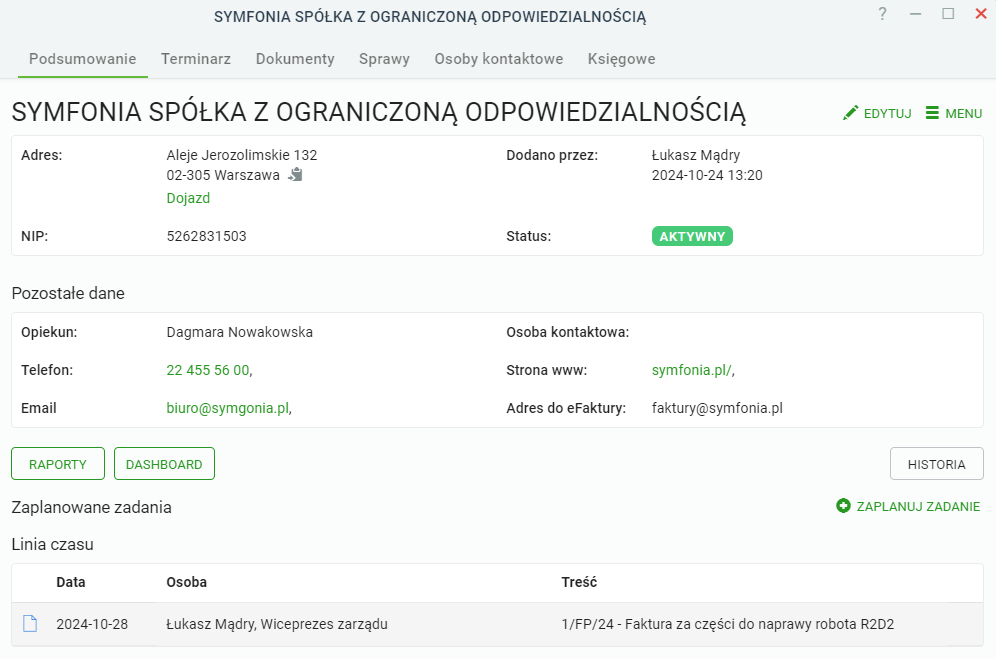Screen dimensions: 996x659
Task: Click the 02-305 Warszawa postal line
Action: [223, 175]
